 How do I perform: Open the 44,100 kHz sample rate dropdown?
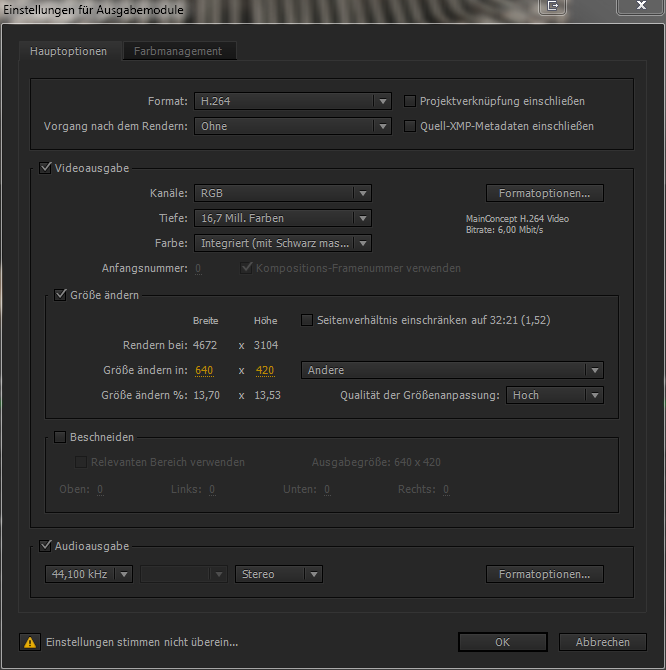pos(89,574)
